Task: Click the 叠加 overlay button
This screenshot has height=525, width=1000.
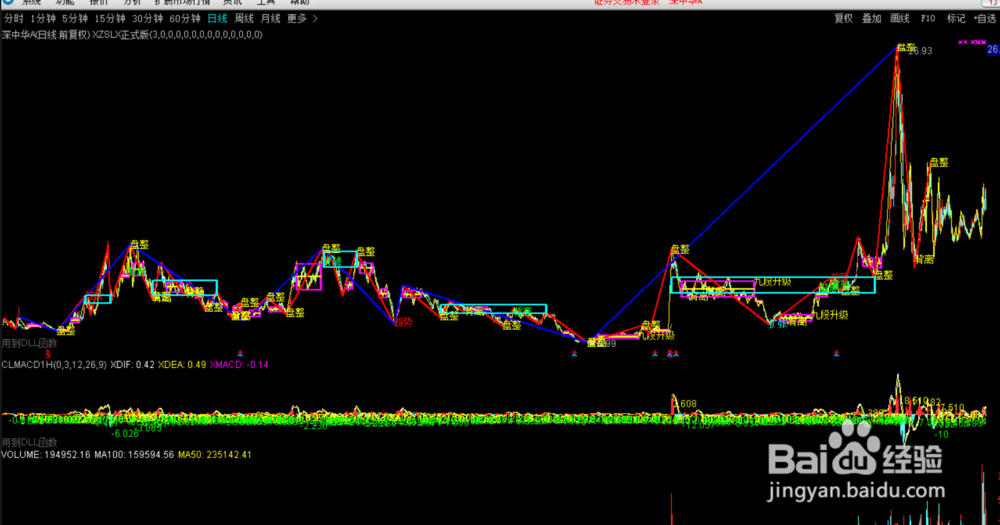Action: 872,18
